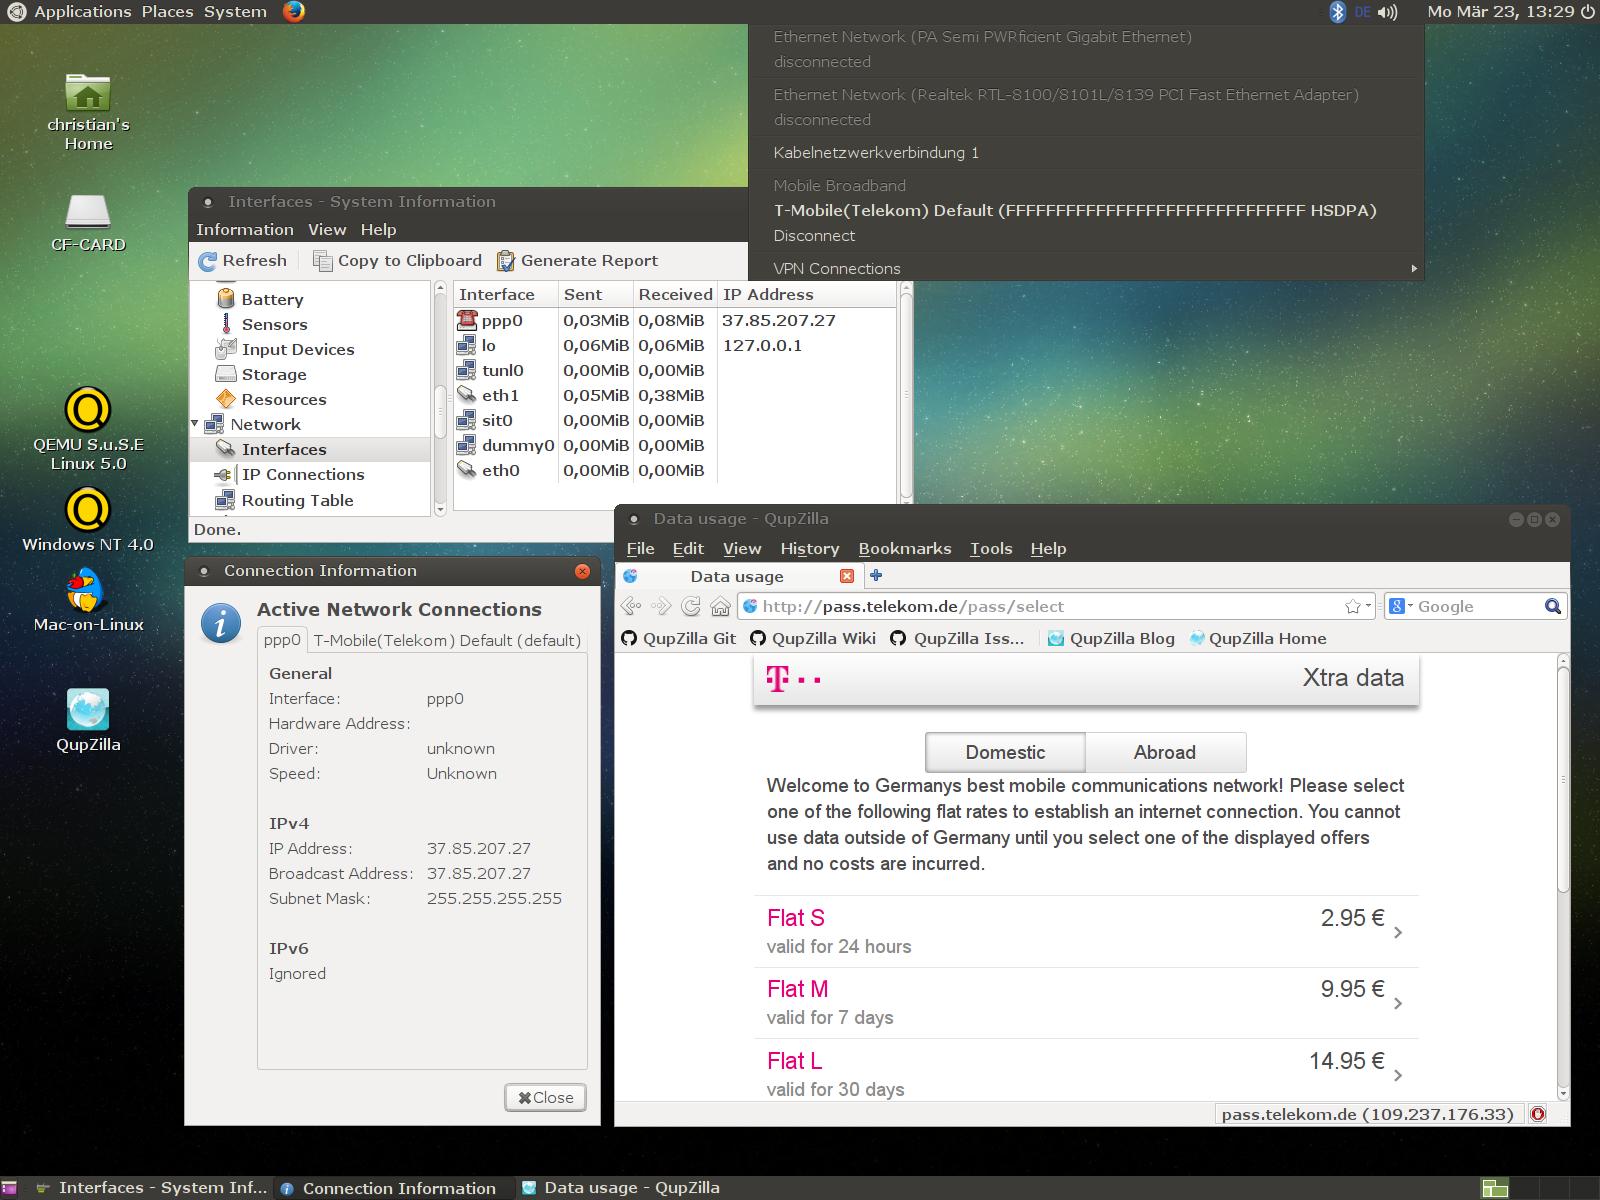The height and width of the screenshot is (1200, 1600).
Task: Select the Abroad toggle button
Action: click(1165, 752)
